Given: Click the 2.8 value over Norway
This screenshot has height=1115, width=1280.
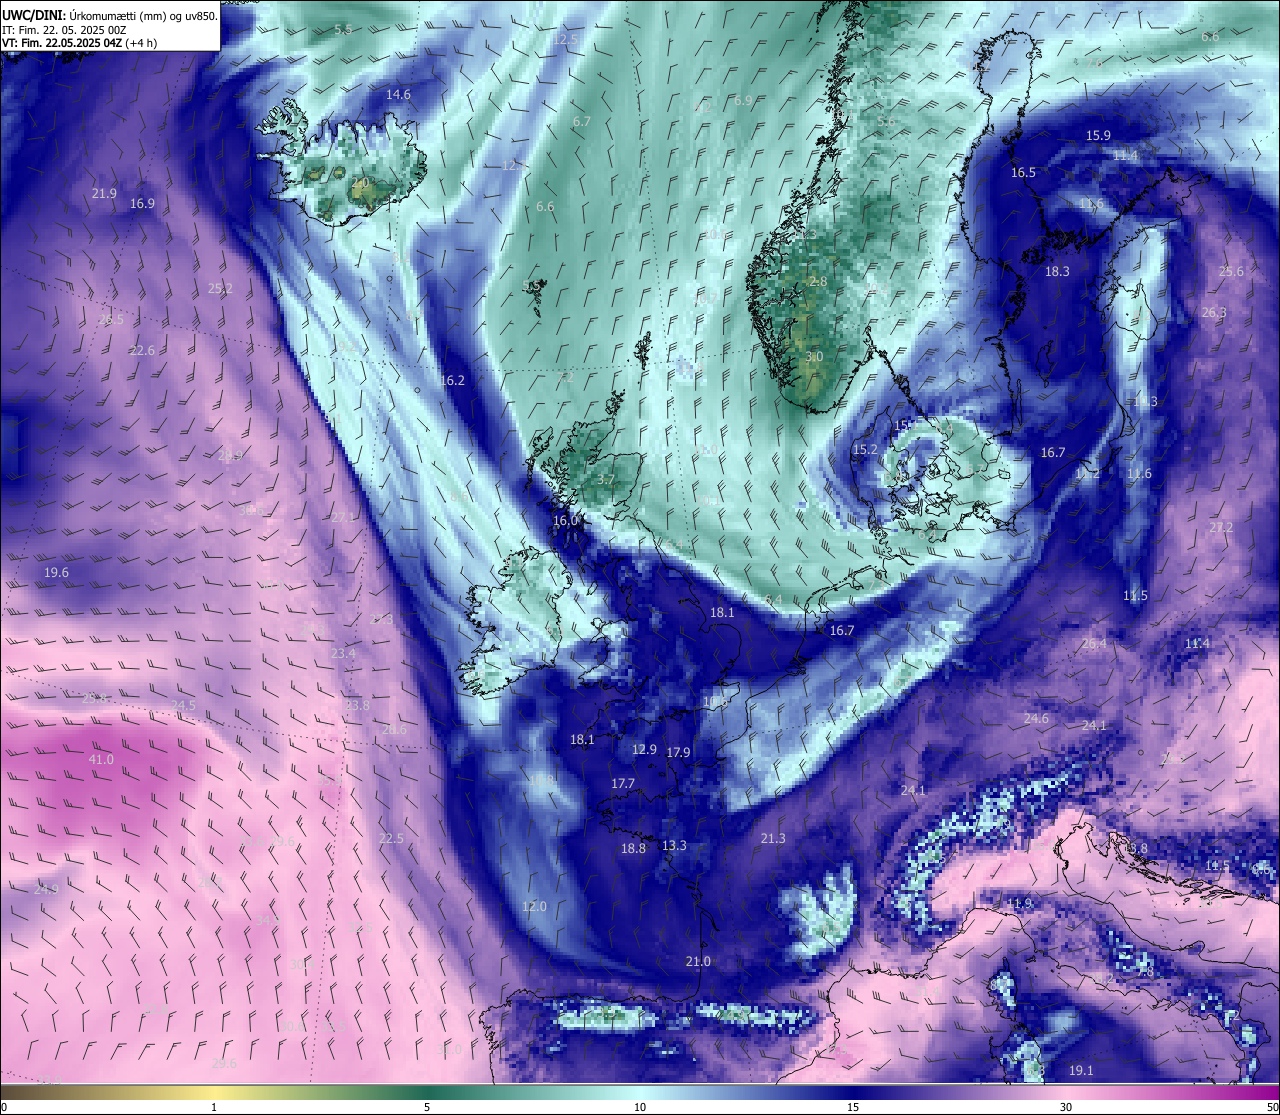Looking at the screenshot, I should [818, 283].
